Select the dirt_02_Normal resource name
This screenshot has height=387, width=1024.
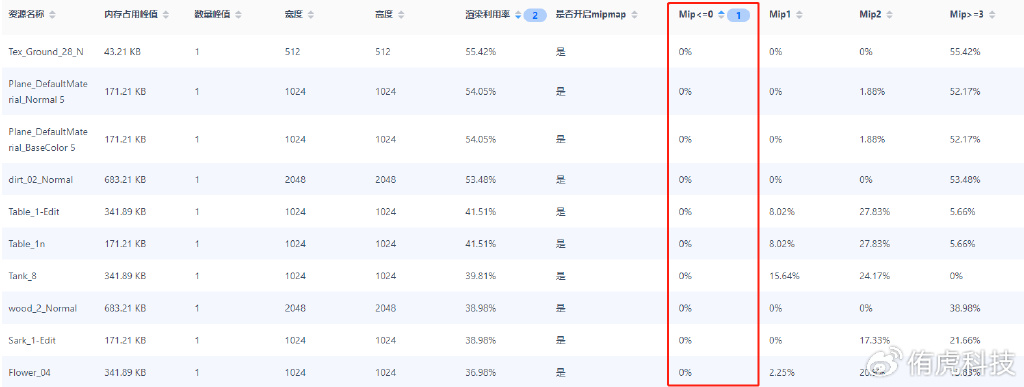pos(40,179)
